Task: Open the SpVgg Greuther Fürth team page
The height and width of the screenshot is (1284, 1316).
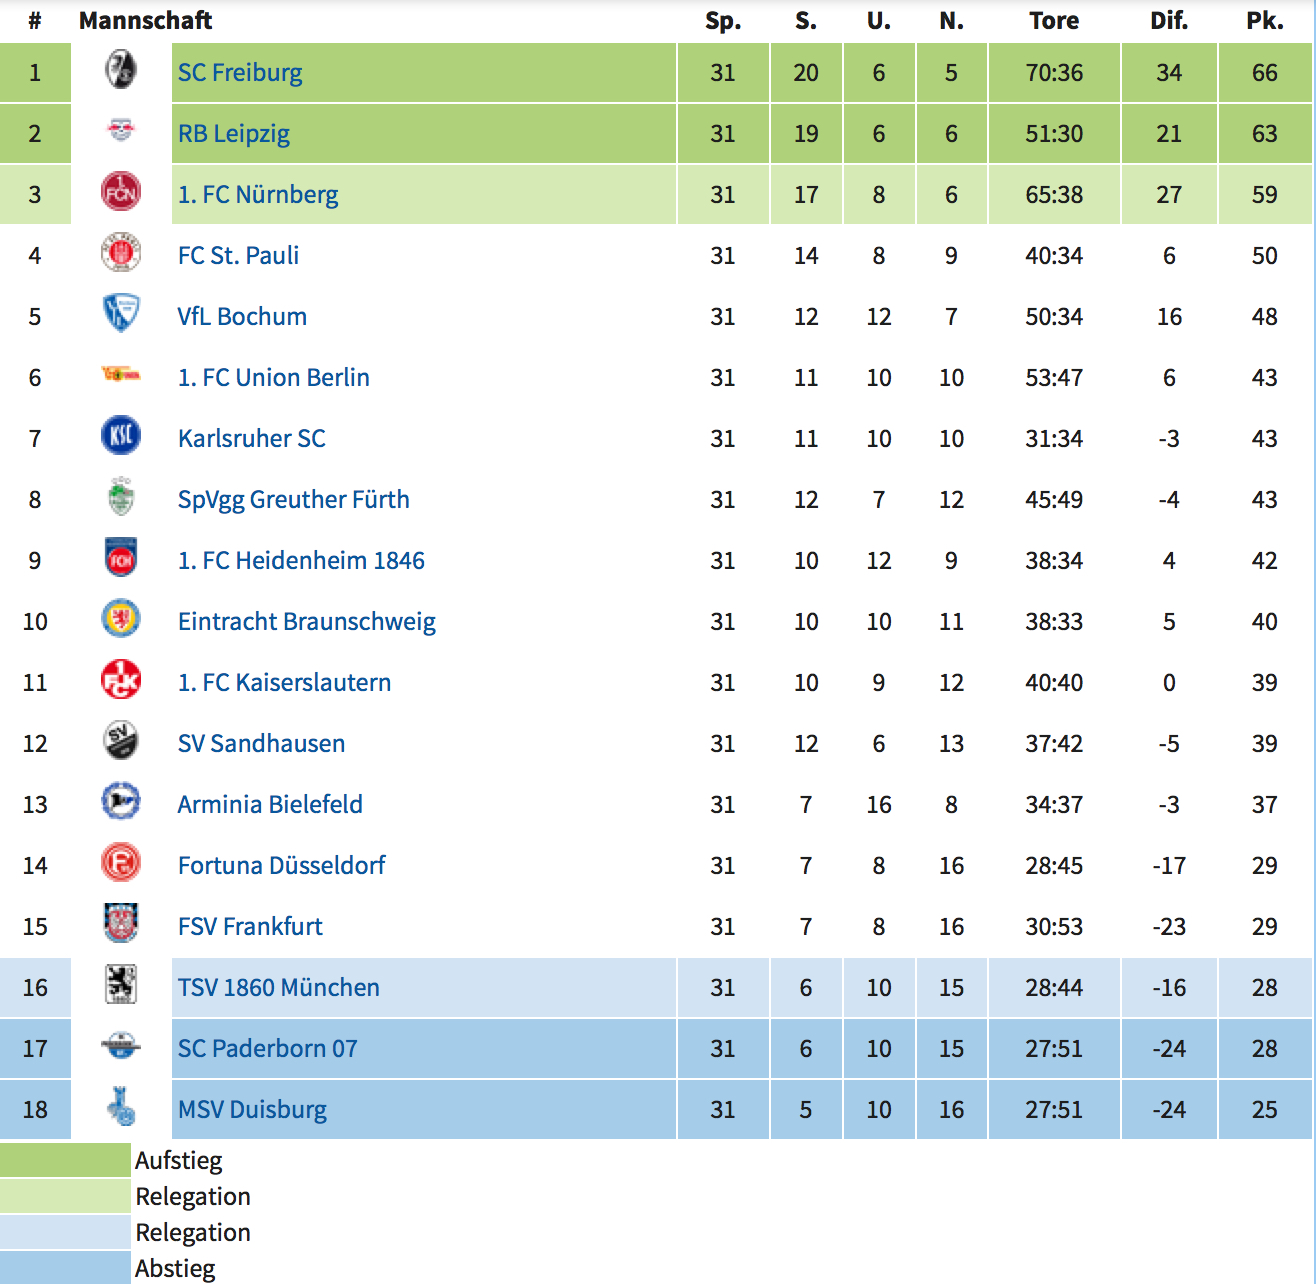Action: [x=294, y=500]
